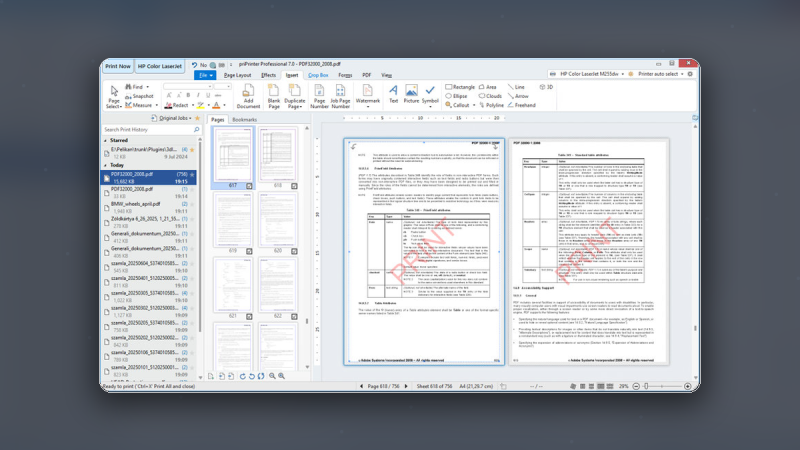Toggle Bold formatting
Screen dimensions: 800x450
(x=188, y=95)
